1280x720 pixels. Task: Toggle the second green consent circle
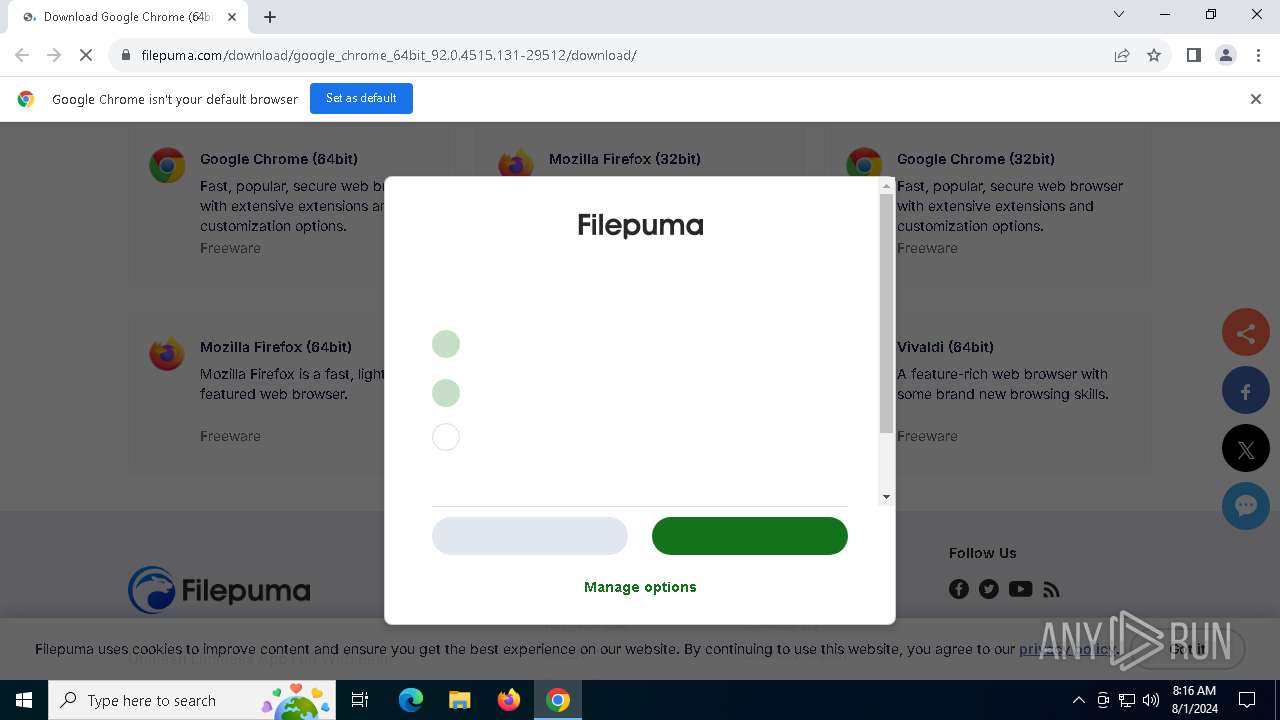[446, 393]
